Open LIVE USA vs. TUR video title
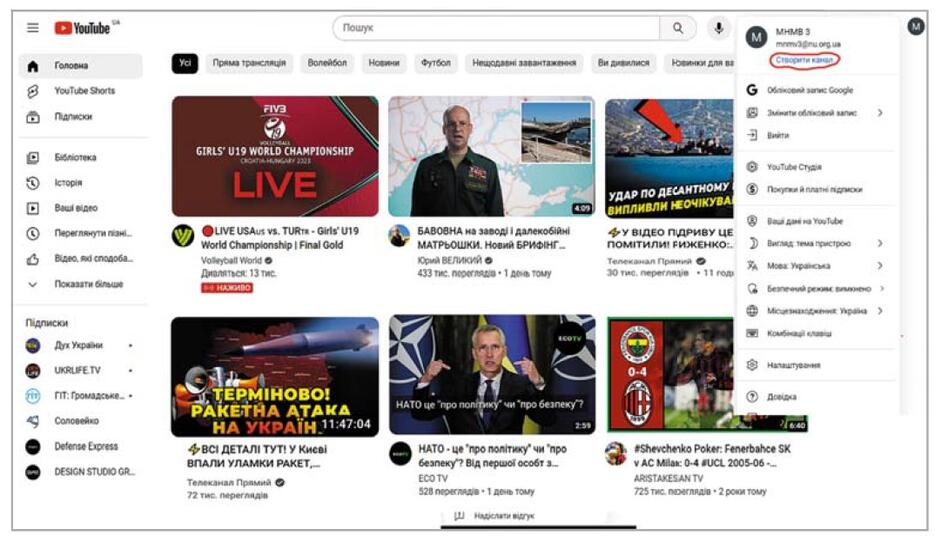 point(280,238)
